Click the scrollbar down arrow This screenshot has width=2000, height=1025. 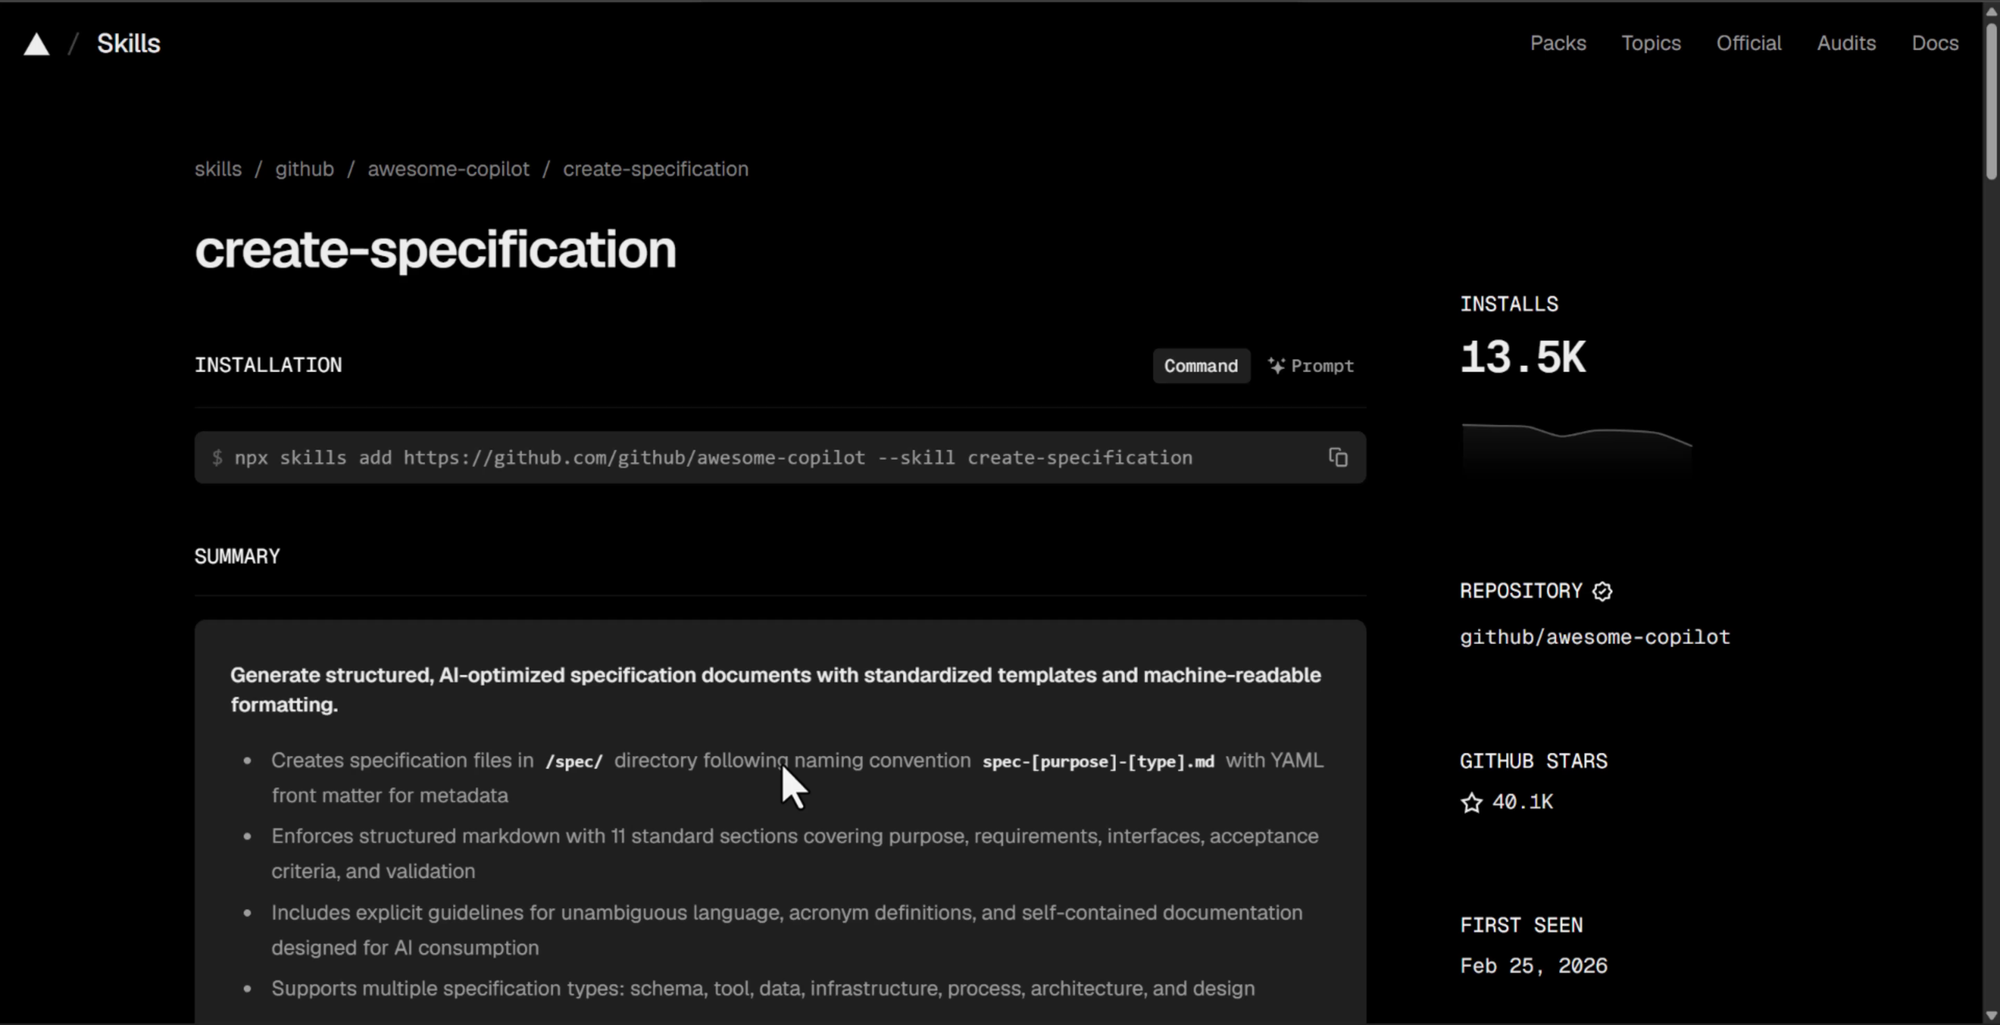click(1991, 1016)
